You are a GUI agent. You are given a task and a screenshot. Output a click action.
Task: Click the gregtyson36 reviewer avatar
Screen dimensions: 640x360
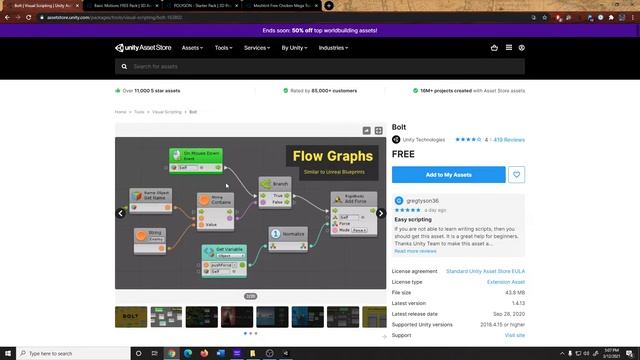point(399,200)
